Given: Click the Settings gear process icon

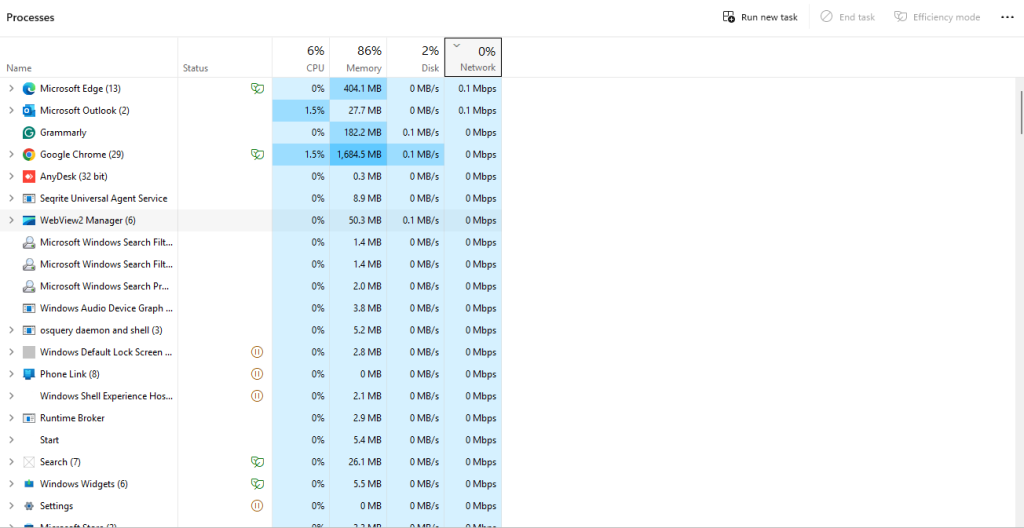Looking at the screenshot, I should (x=29, y=506).
